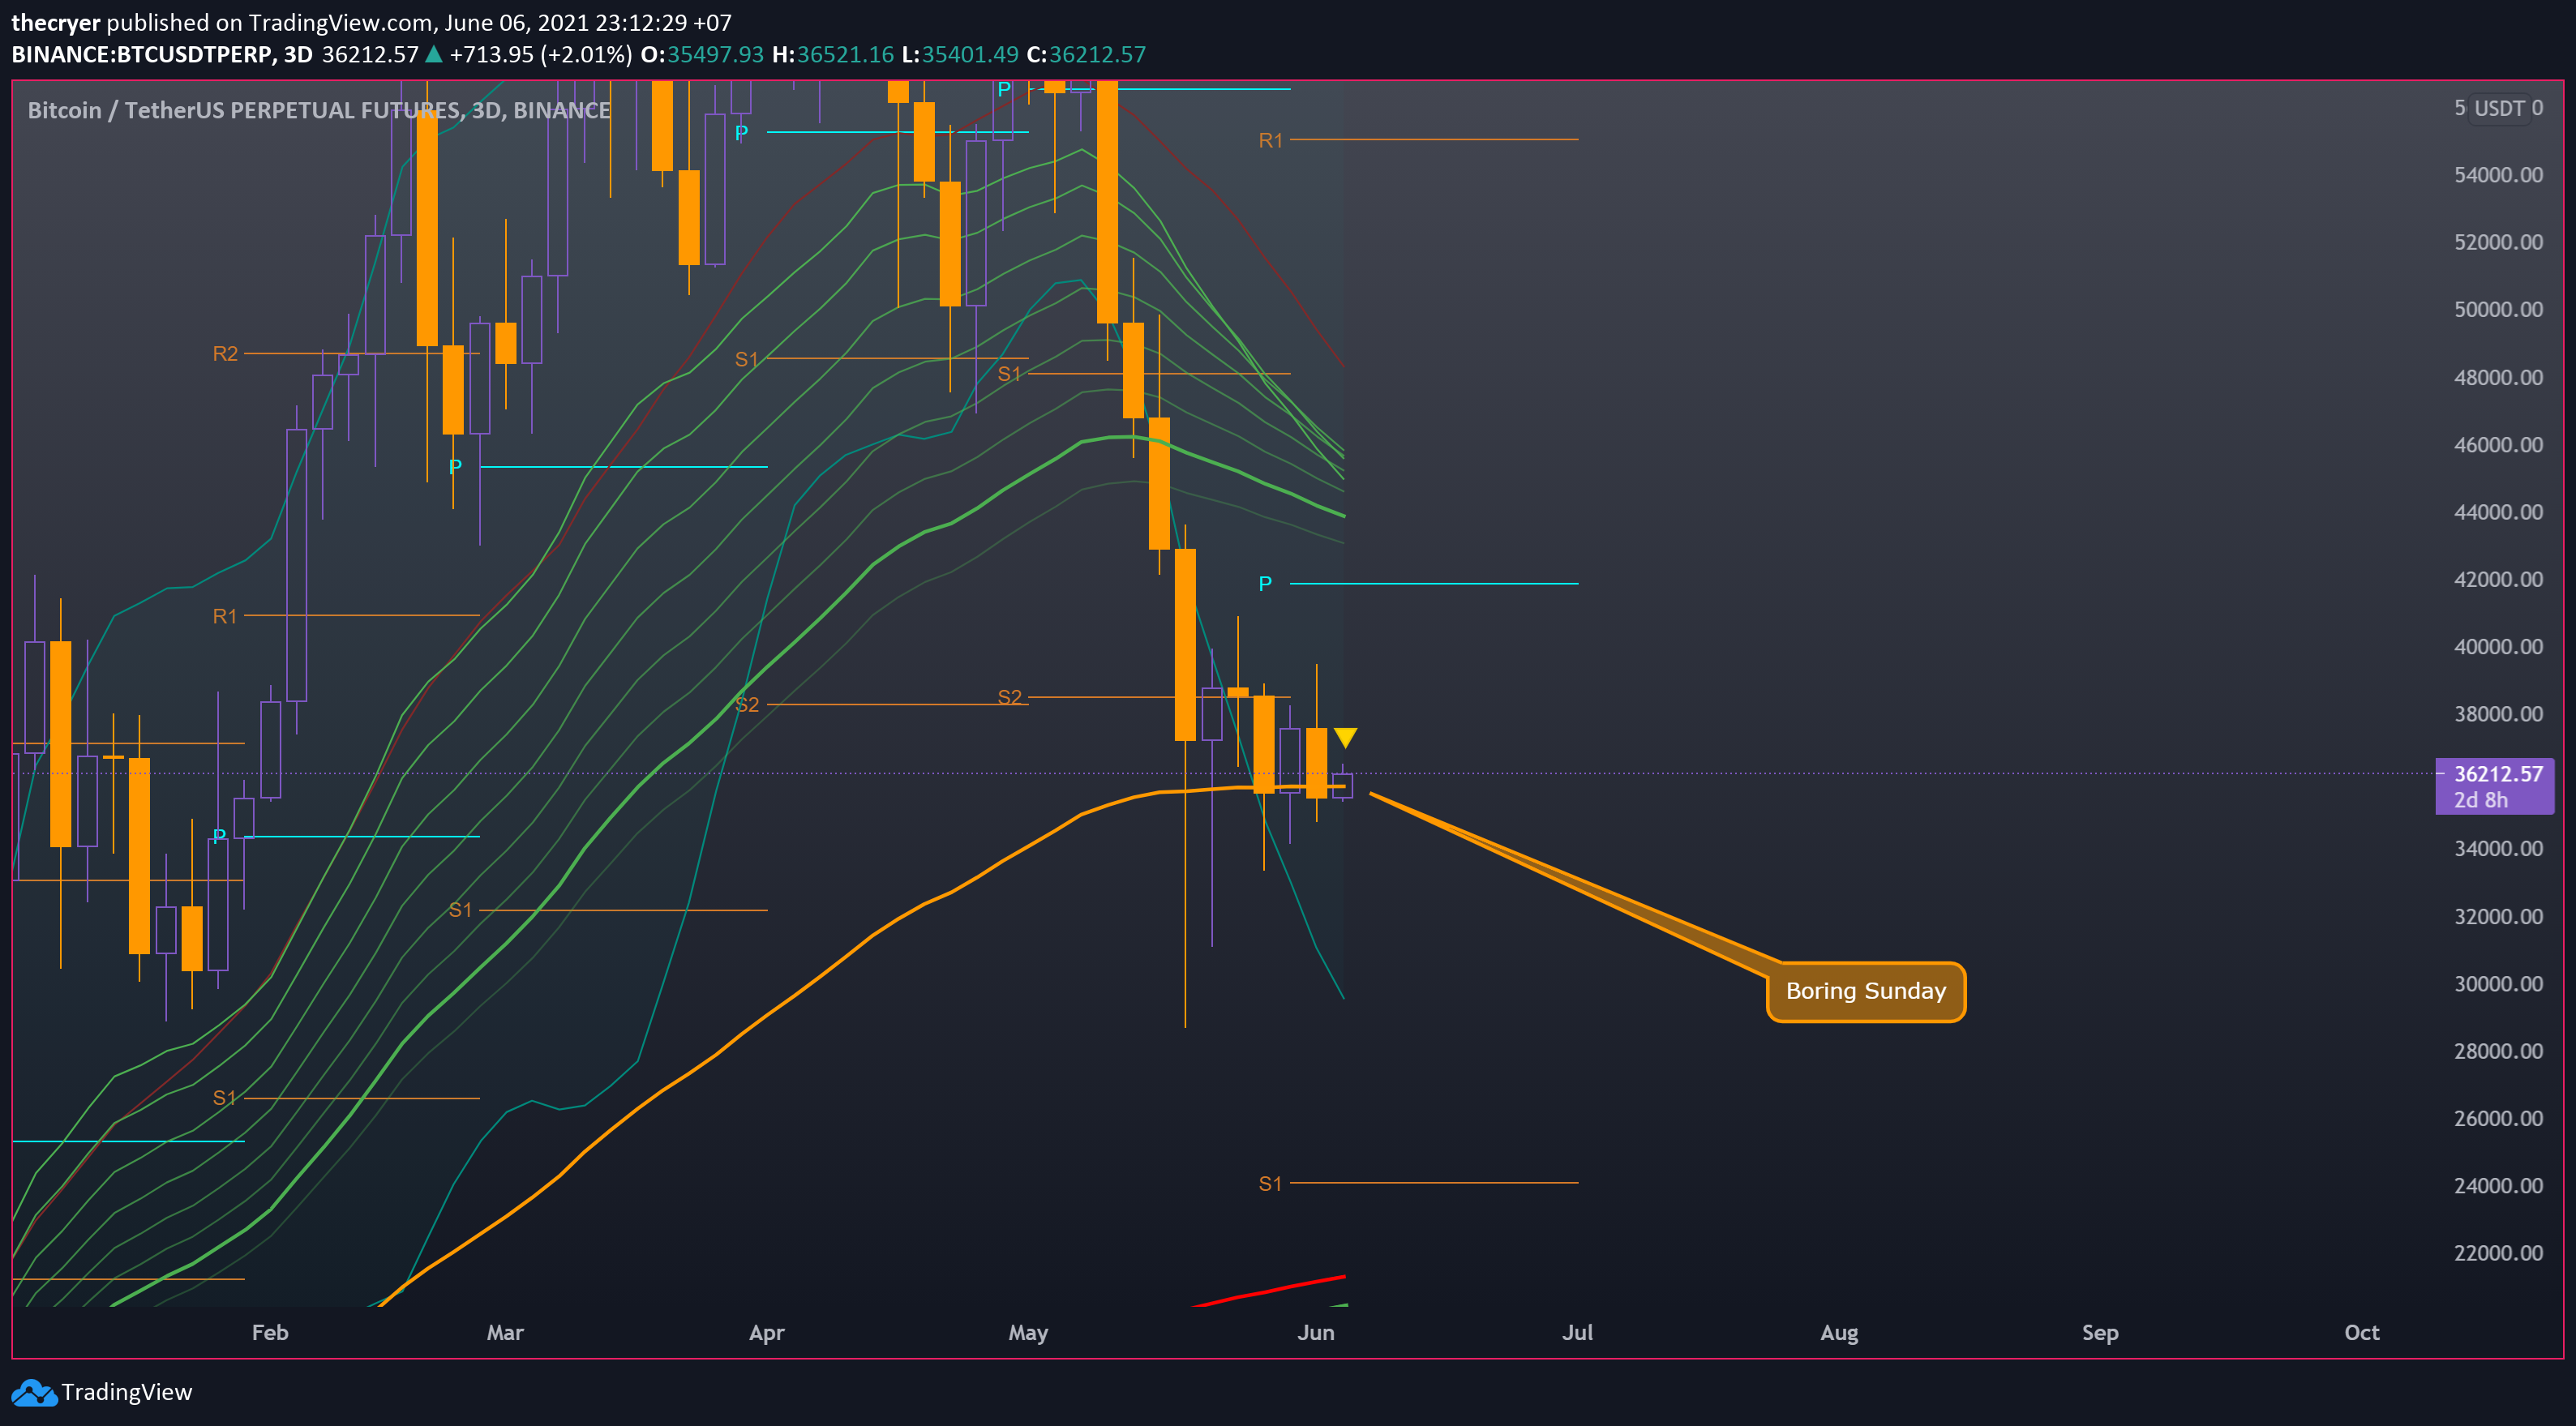Click the Aug label on time axis

point(1839,1333)
